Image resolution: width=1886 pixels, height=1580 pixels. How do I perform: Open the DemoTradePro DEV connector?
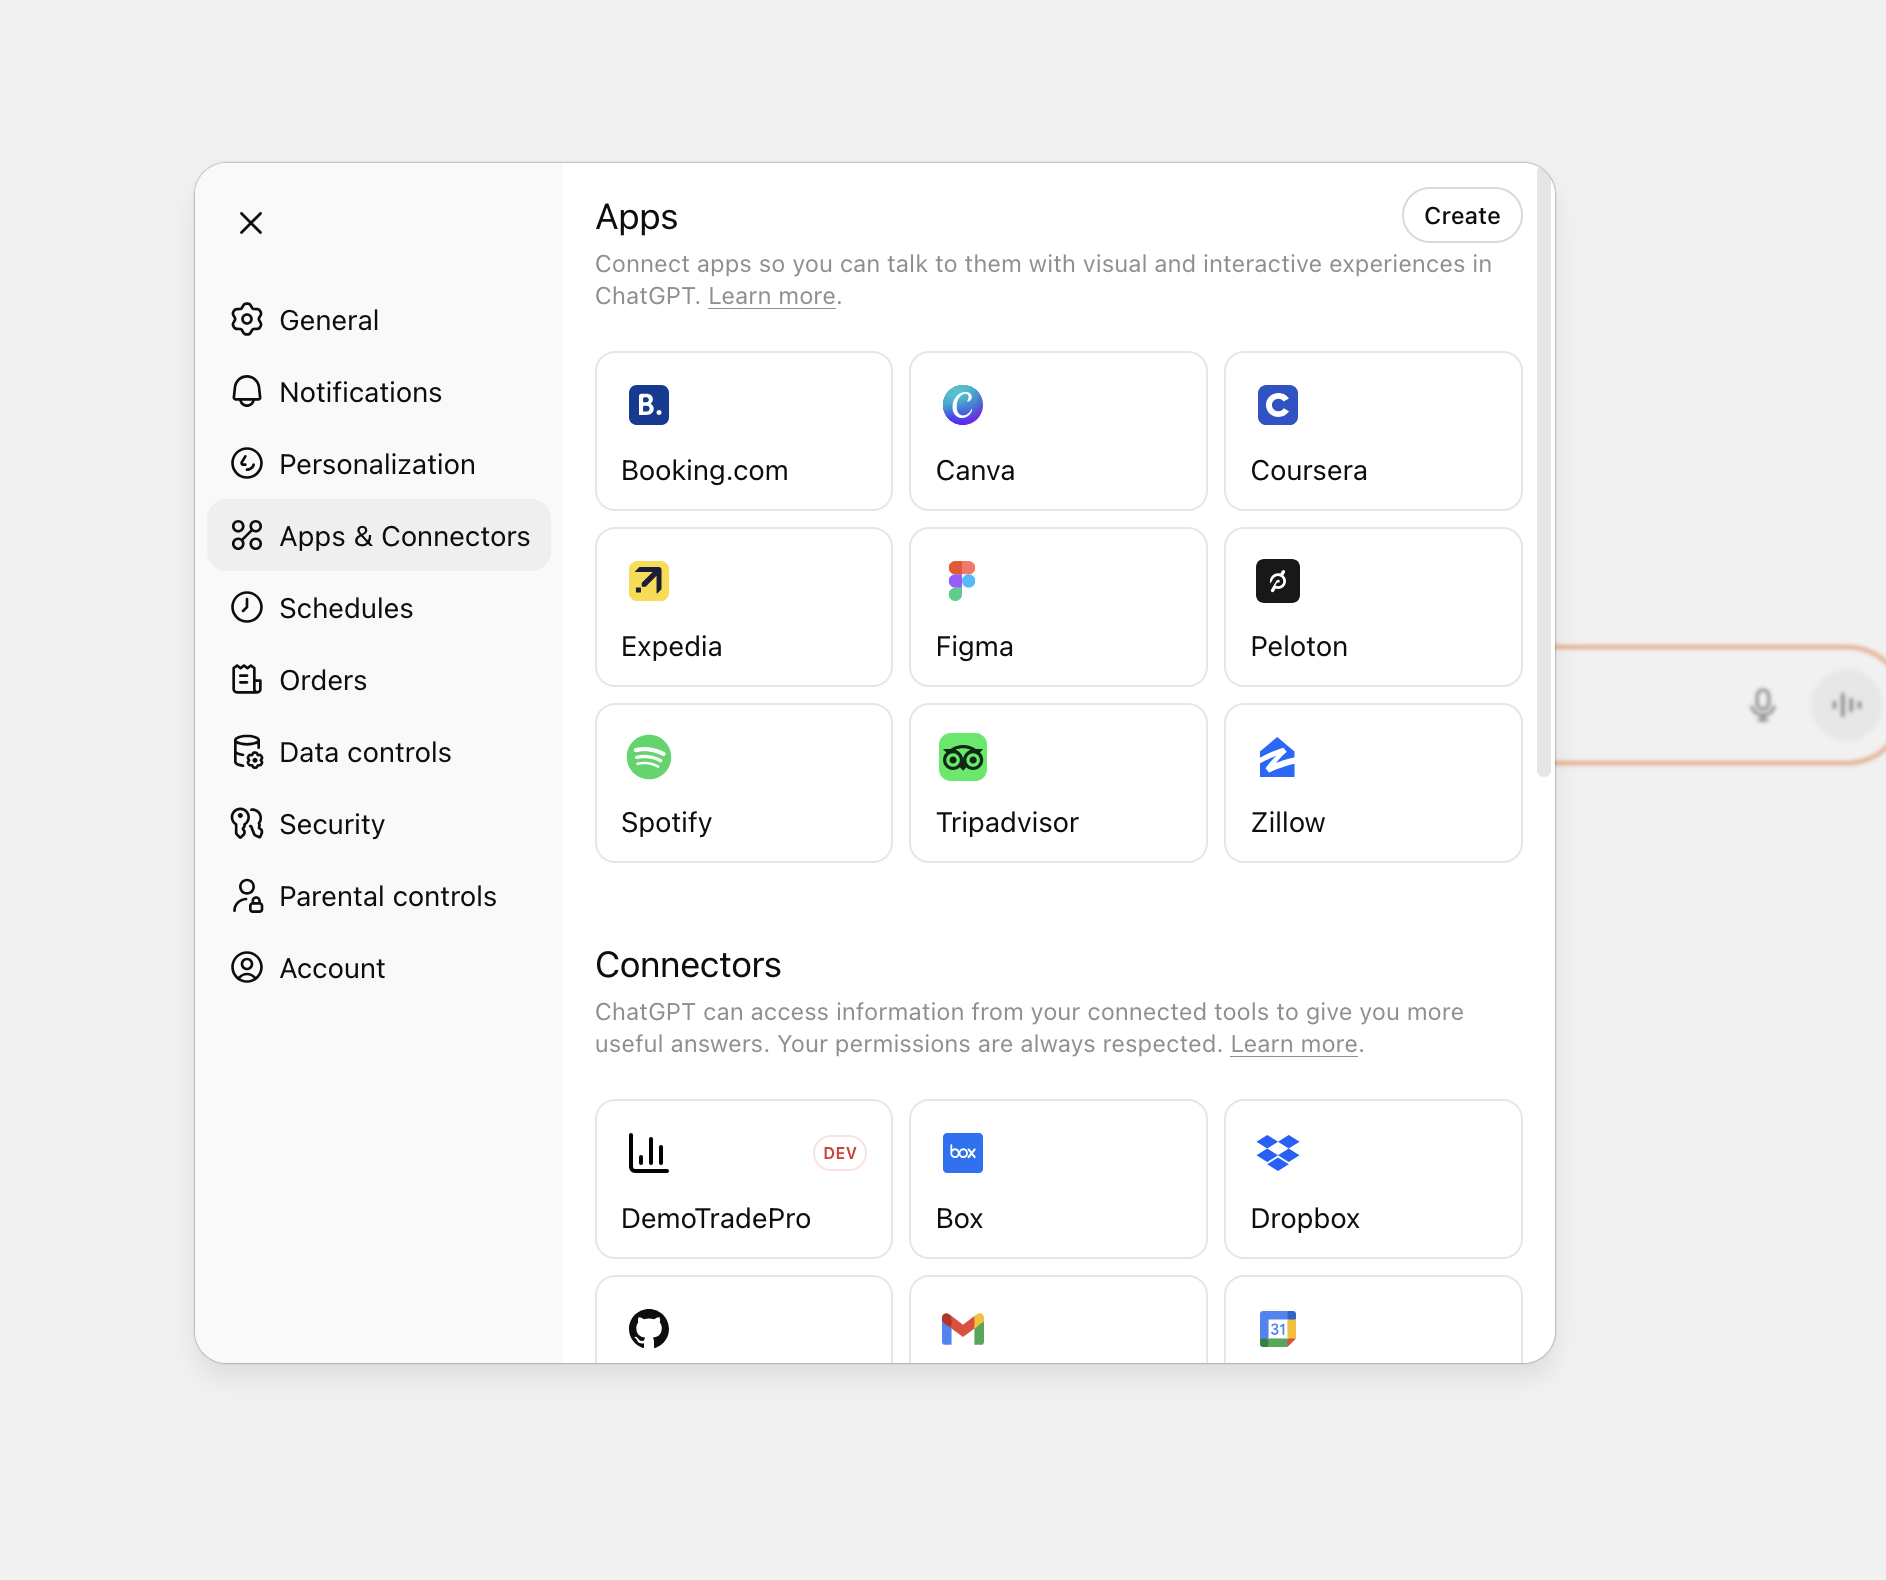click(743, 1179)
